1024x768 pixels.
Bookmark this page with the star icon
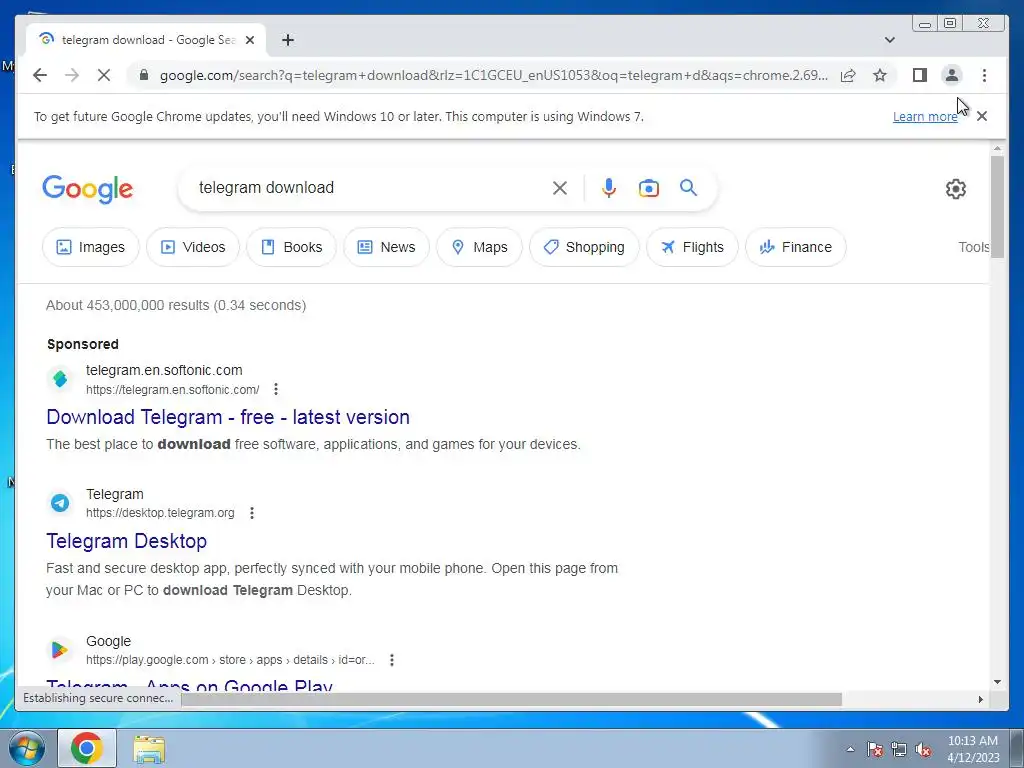tap(880, 75)
